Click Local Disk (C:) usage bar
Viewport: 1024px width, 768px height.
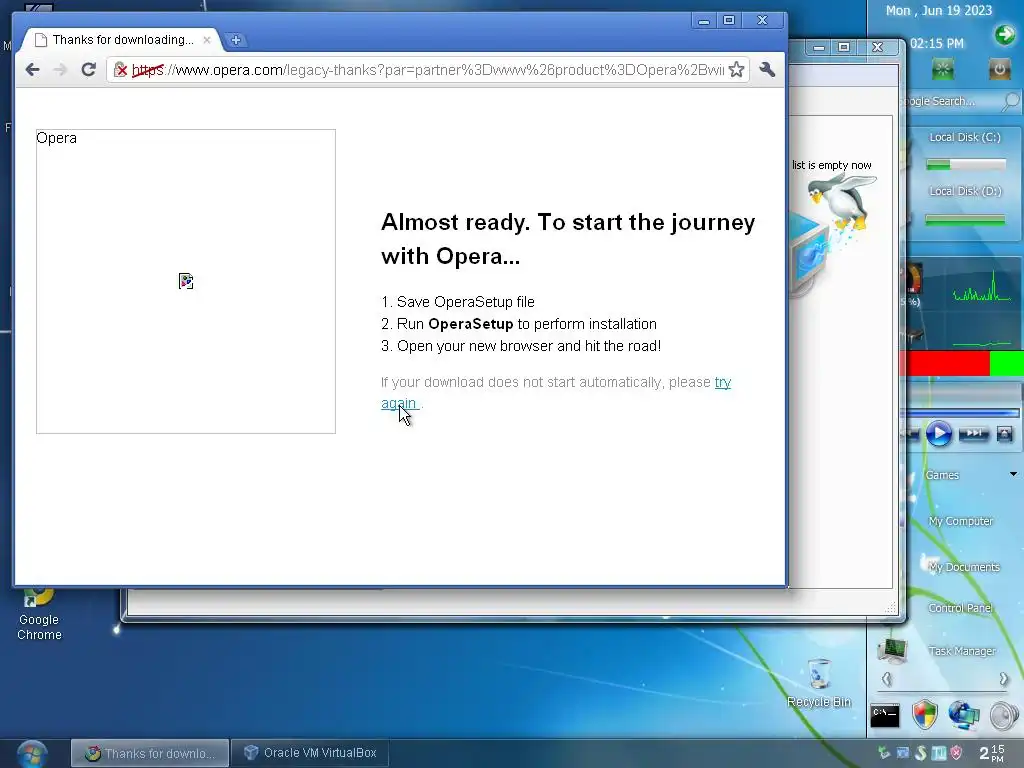tap(966, 165)
